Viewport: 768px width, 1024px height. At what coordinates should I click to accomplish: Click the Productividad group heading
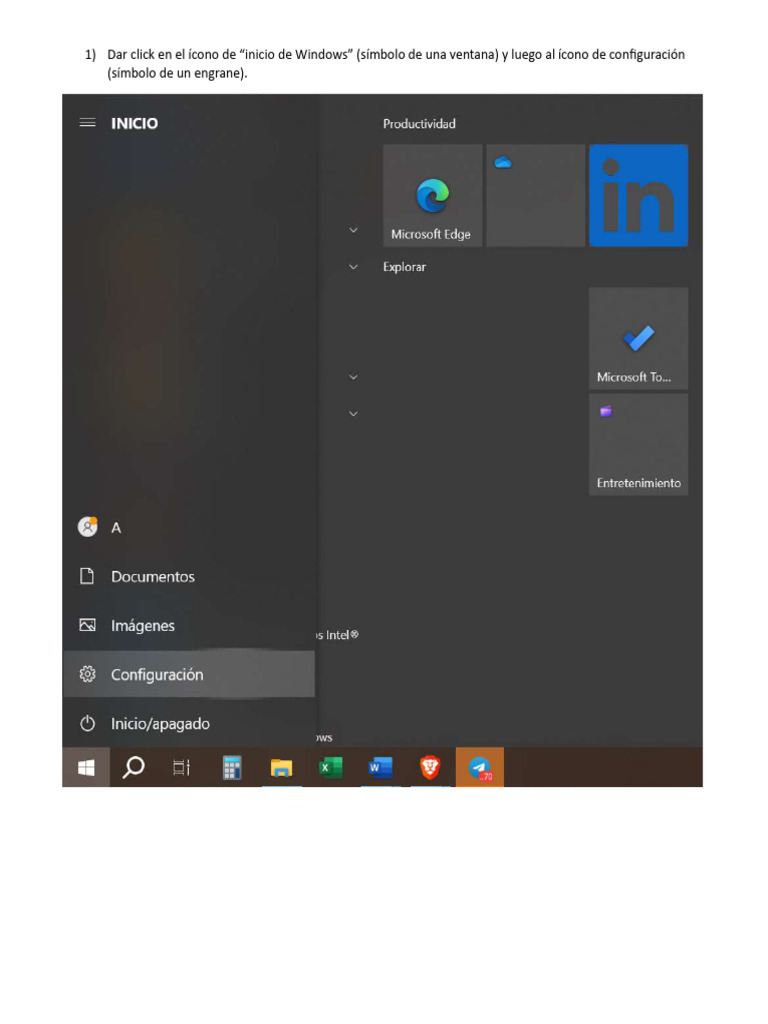click(419, 123)
